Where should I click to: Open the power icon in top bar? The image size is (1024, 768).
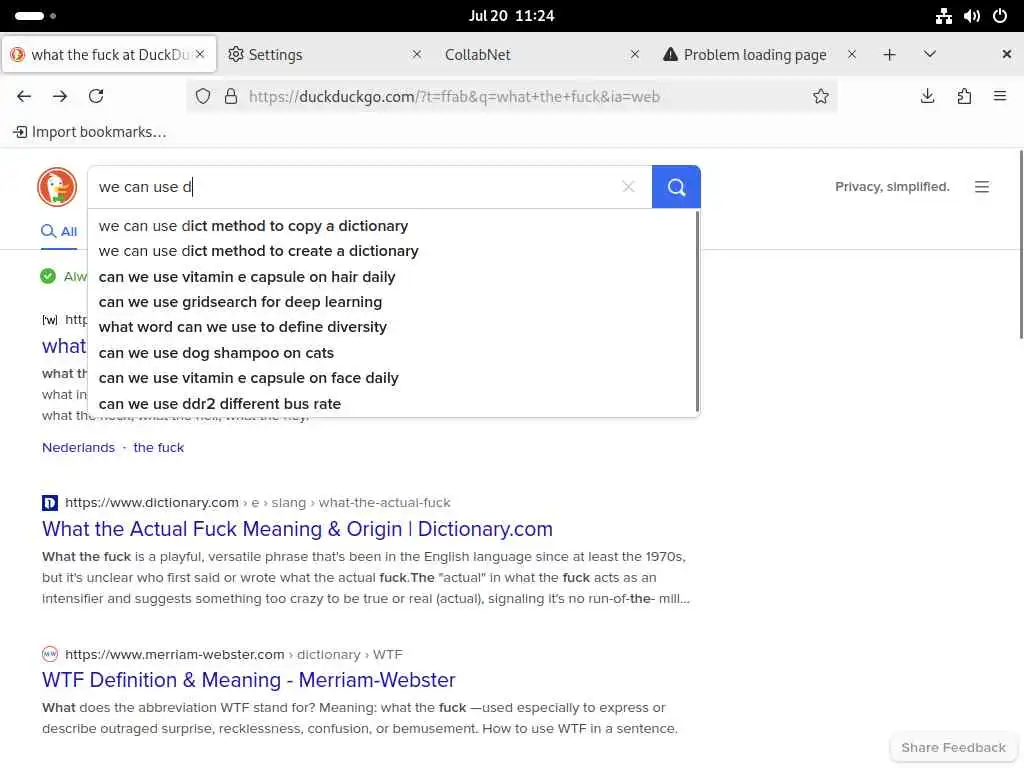point(1000,16)
